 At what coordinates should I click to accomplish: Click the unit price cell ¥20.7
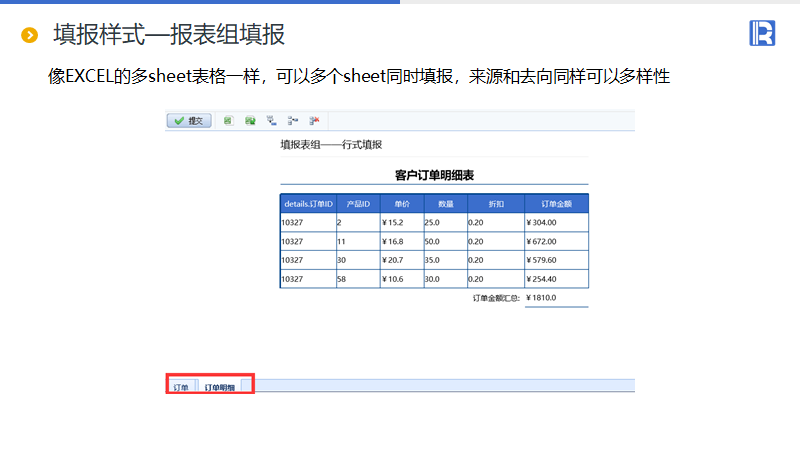tap(402, 260)
